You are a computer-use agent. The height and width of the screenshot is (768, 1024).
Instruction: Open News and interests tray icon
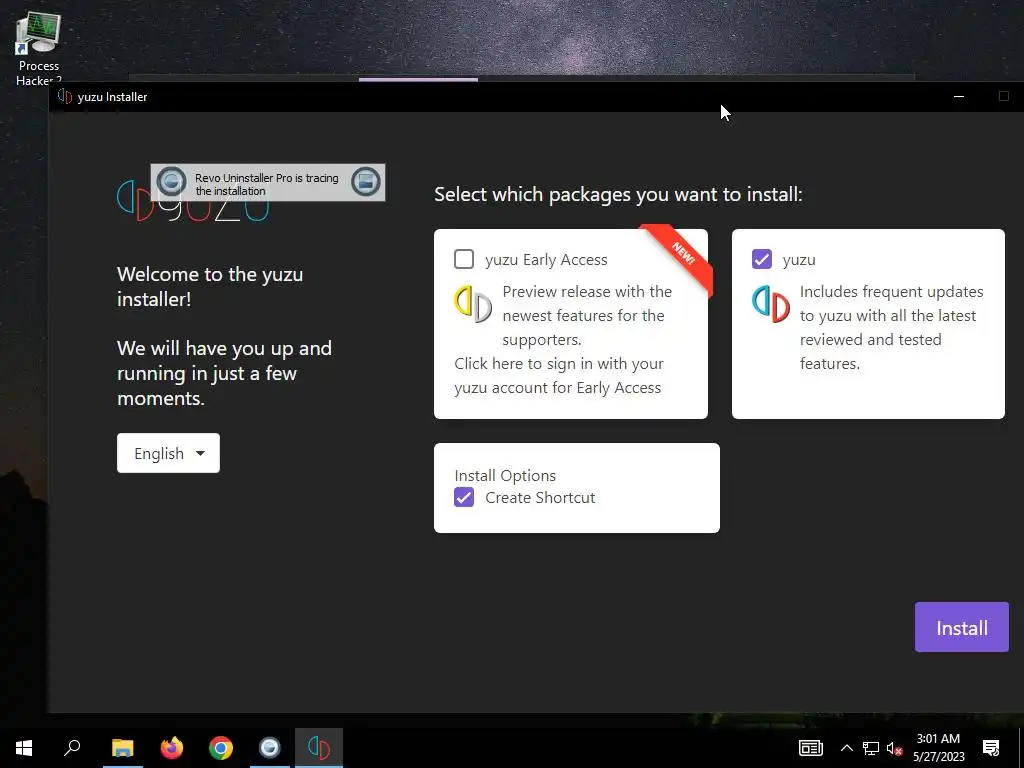click(x=810, y=748)
